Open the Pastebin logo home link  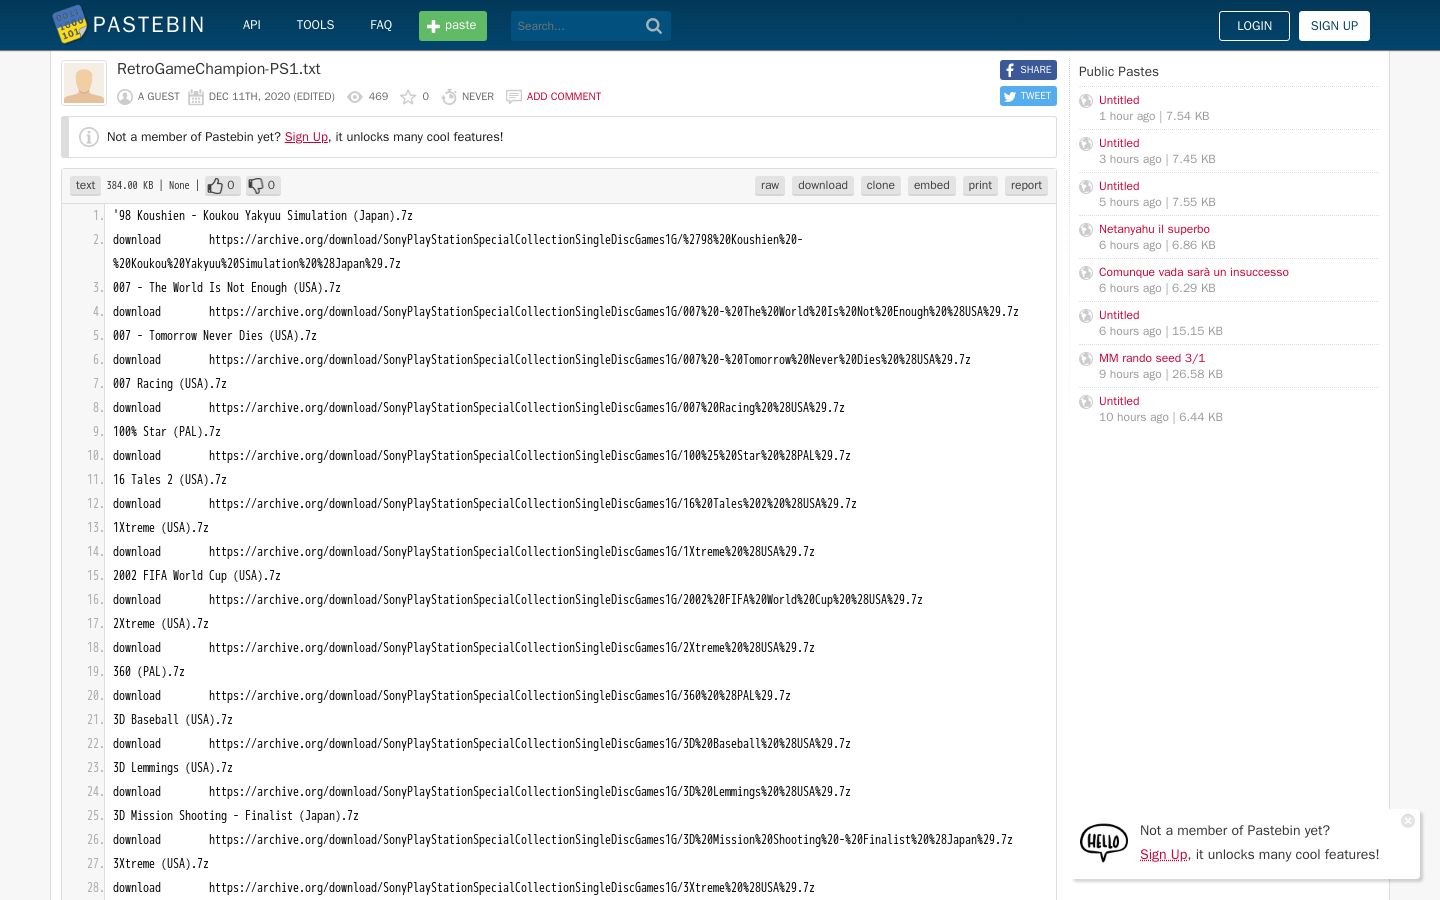[128, 25]
